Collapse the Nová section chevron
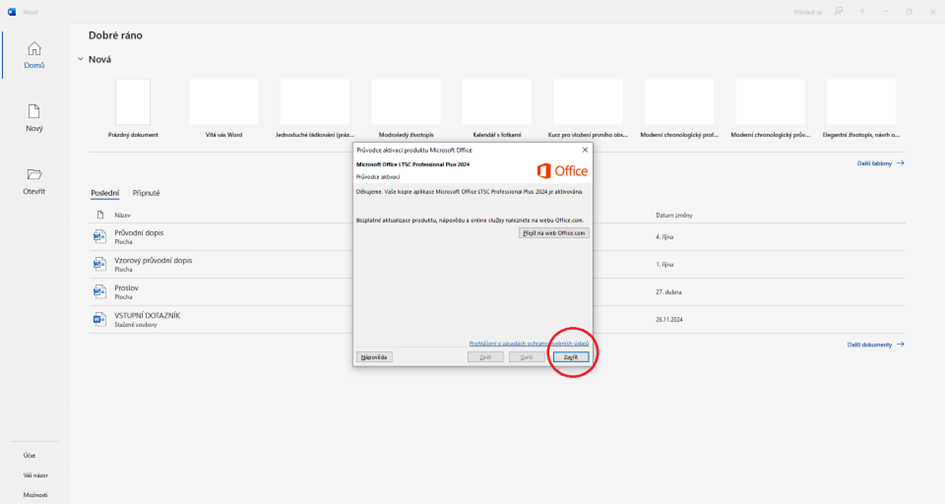 80,59
